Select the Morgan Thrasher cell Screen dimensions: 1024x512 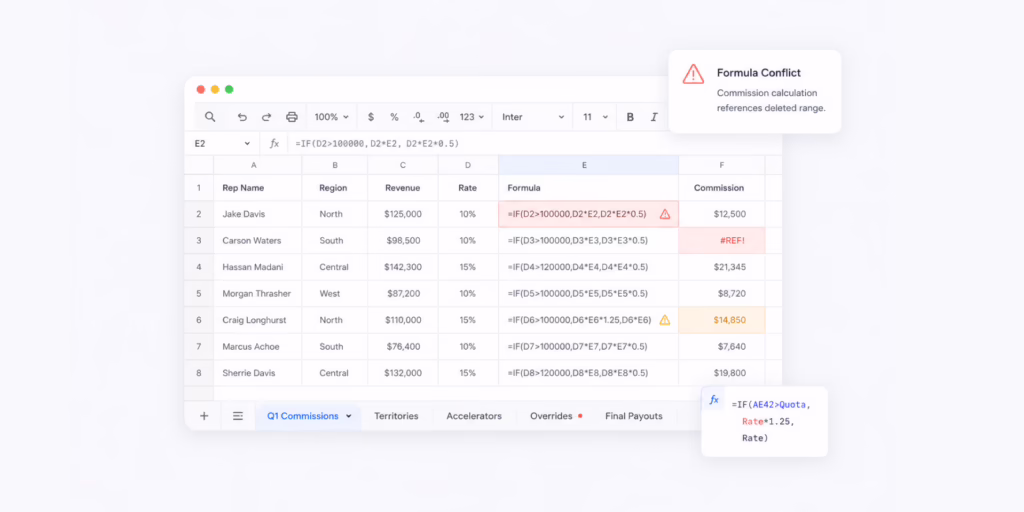257,293
